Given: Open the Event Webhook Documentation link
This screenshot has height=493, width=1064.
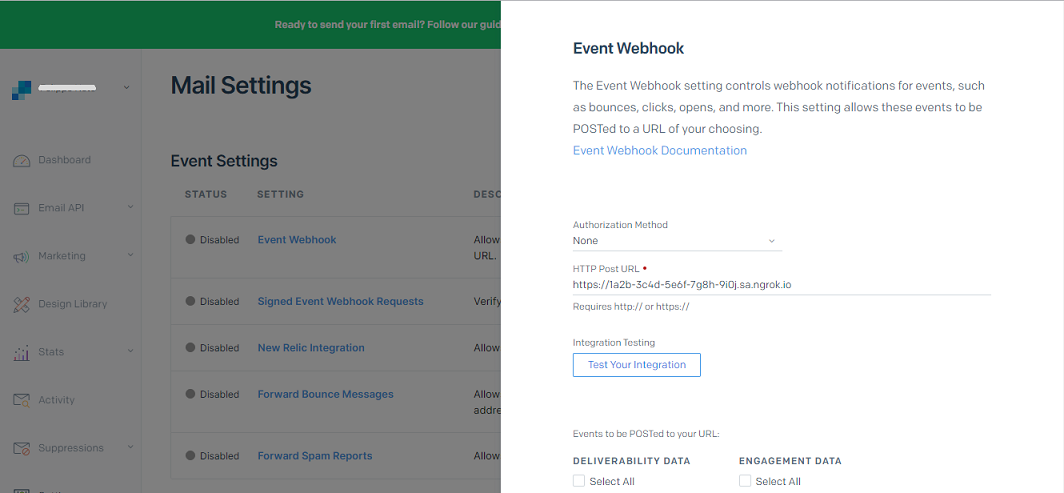Looking at the screenshot, I should [x=660, y=151].
